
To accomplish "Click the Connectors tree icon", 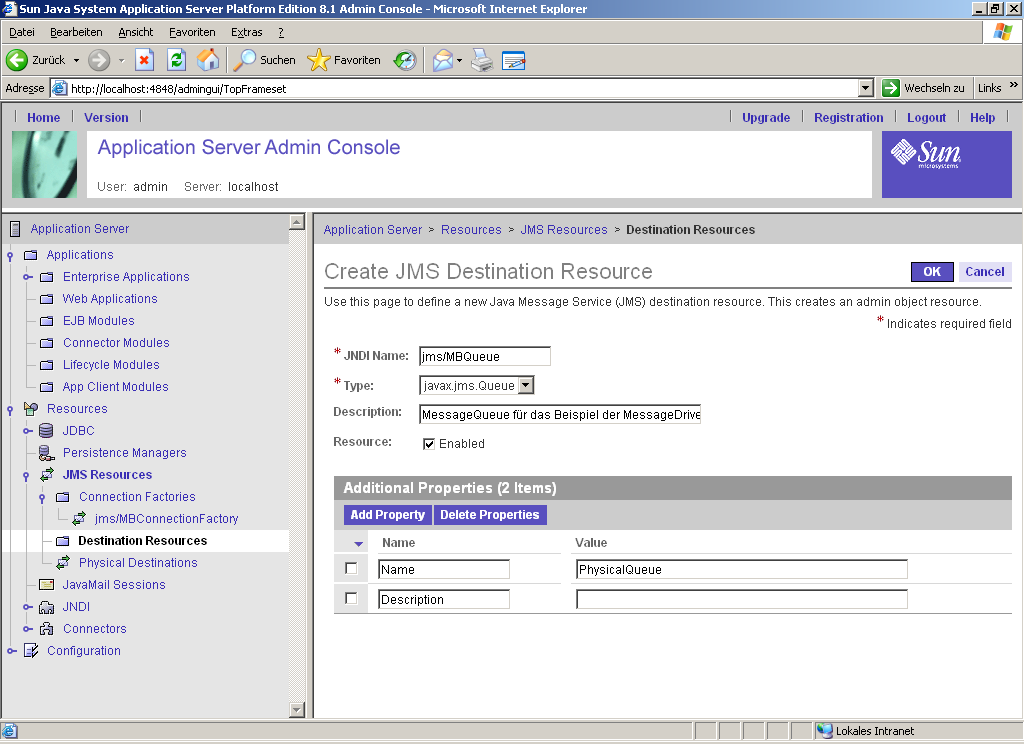I will (46, 628).
